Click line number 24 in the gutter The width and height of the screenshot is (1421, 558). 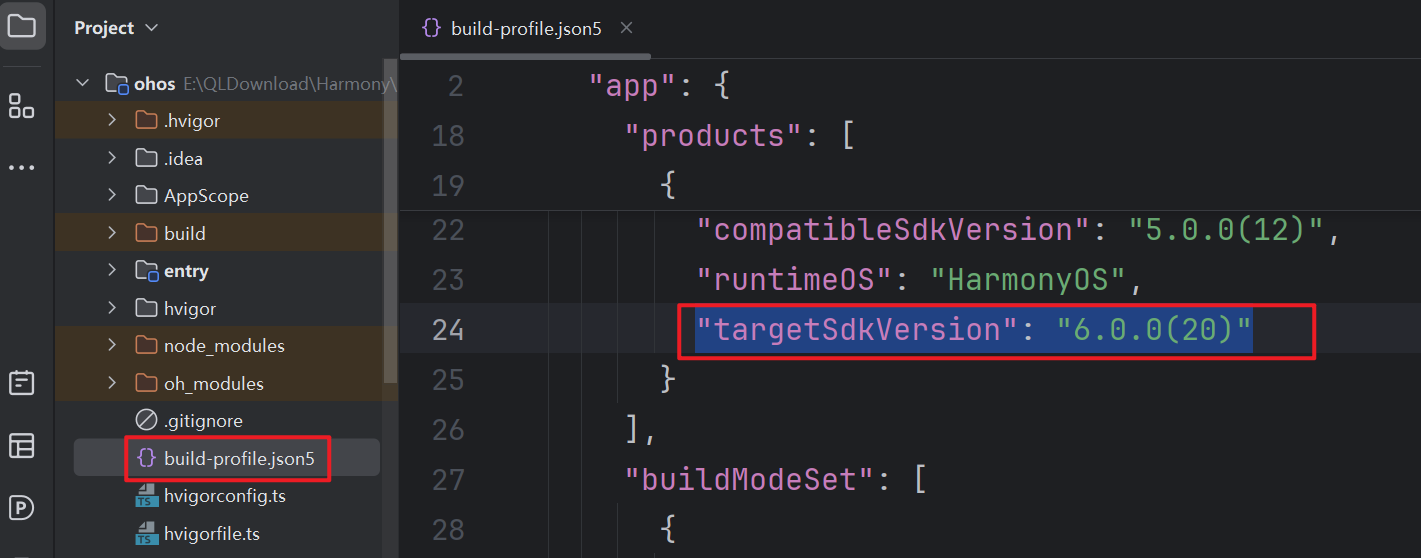click(x=447, y=329)
